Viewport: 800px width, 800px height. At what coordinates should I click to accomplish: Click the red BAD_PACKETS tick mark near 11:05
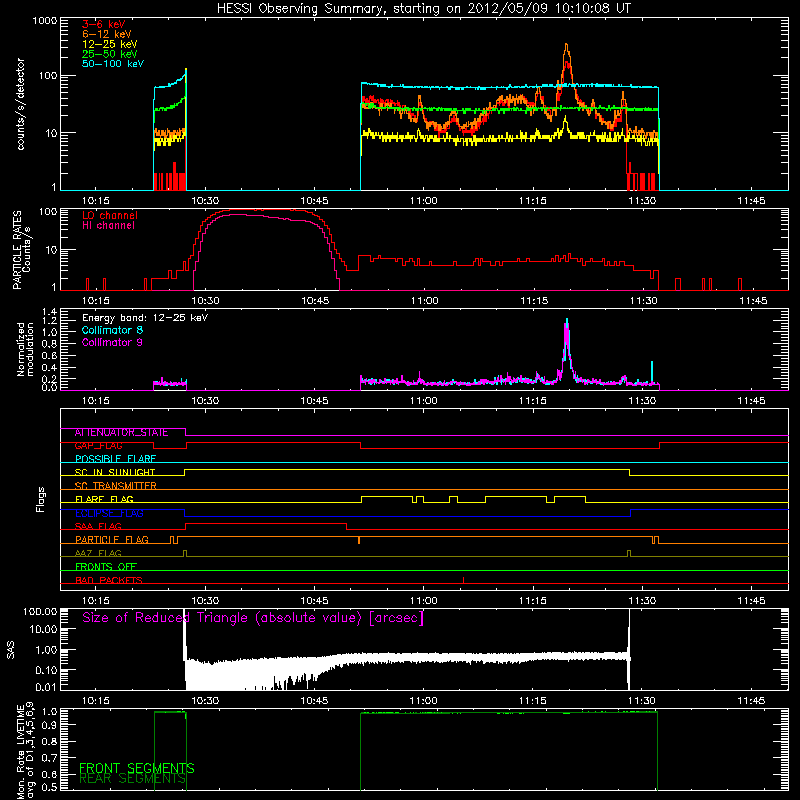click(463, 580)
